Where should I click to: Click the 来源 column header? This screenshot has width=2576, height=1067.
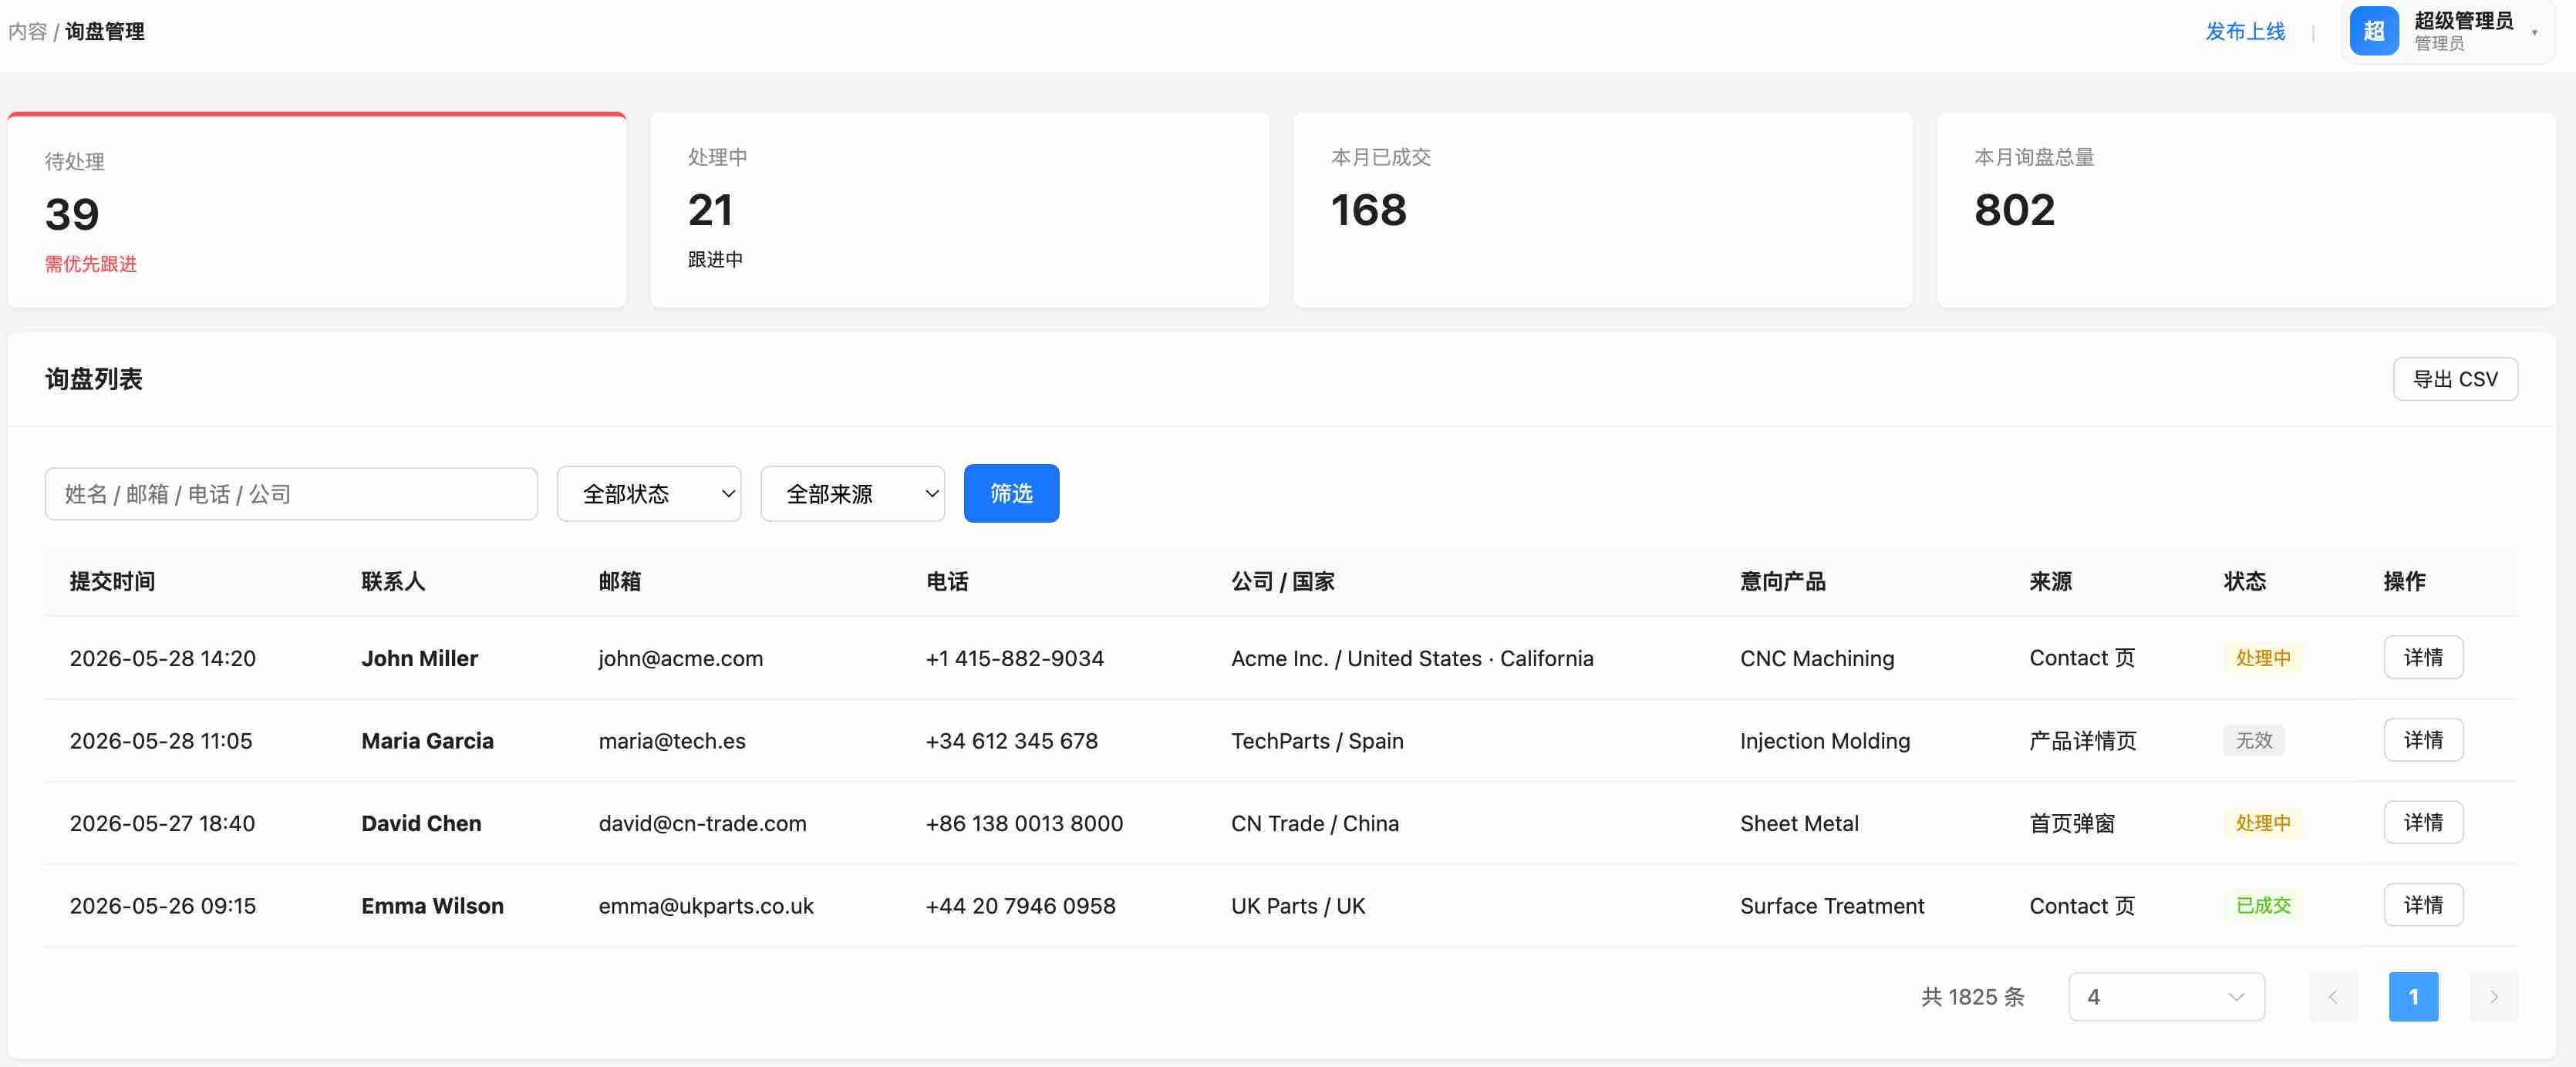point(2051,582)
